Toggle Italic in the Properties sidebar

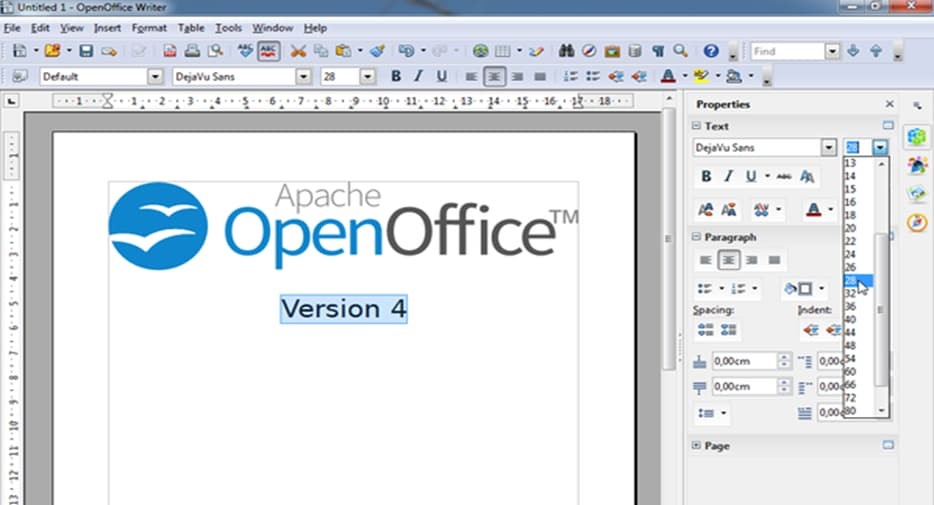tap(728, 176)
